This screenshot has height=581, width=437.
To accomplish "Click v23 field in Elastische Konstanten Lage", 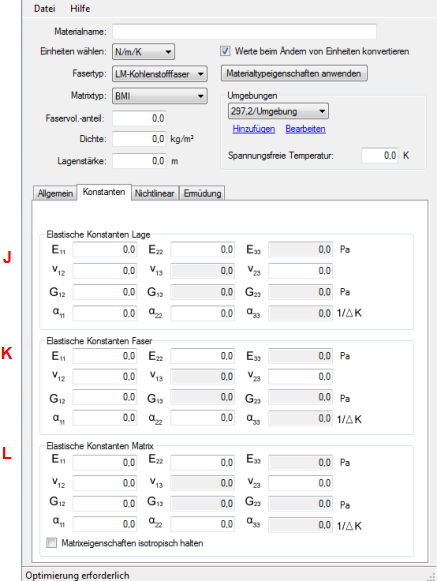I will (x=300, y=271).
